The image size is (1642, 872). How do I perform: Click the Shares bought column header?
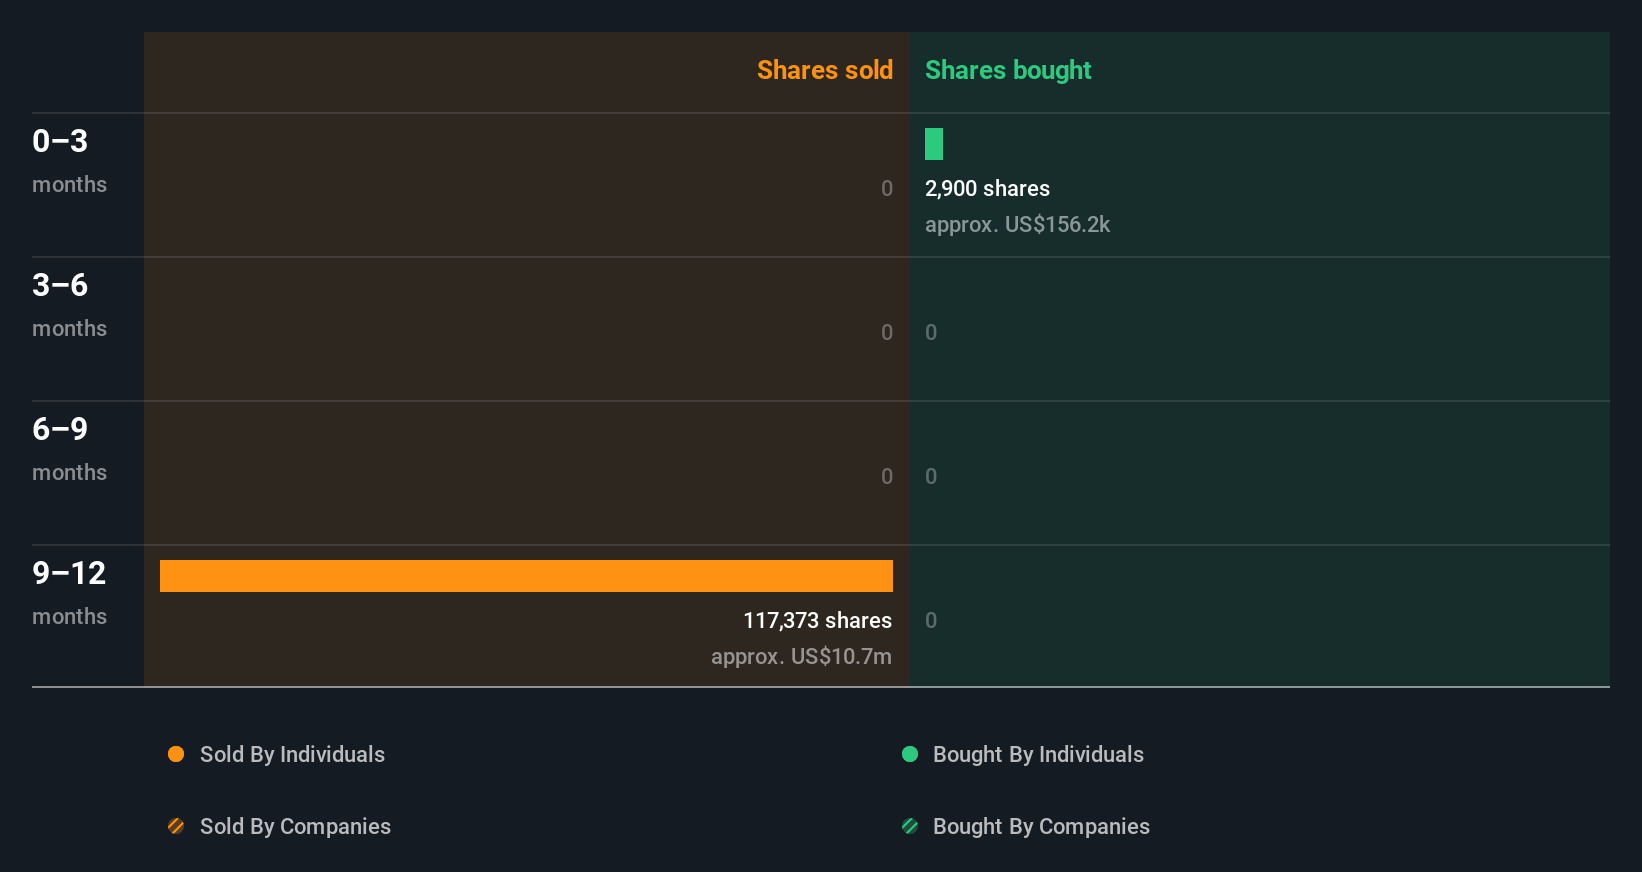coord(1008,70)
